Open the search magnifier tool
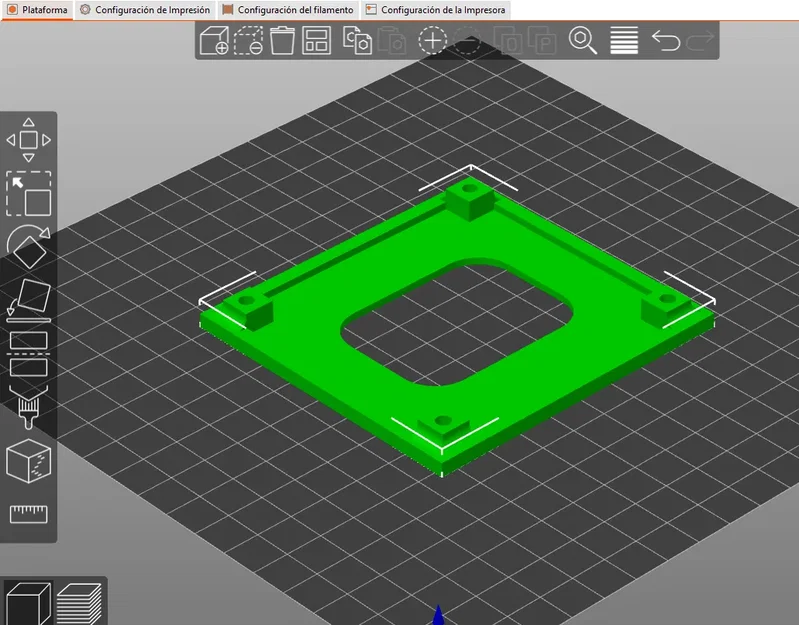Screen dimensions: 799x625 coord(582,40)
